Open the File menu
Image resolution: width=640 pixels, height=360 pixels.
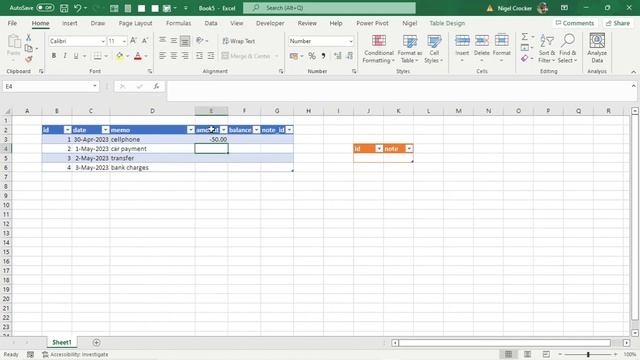12,23
